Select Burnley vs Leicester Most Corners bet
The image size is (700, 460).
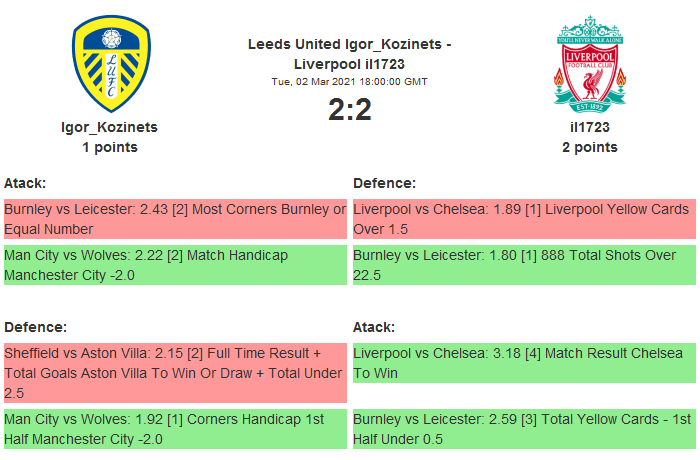pos(175,219)
